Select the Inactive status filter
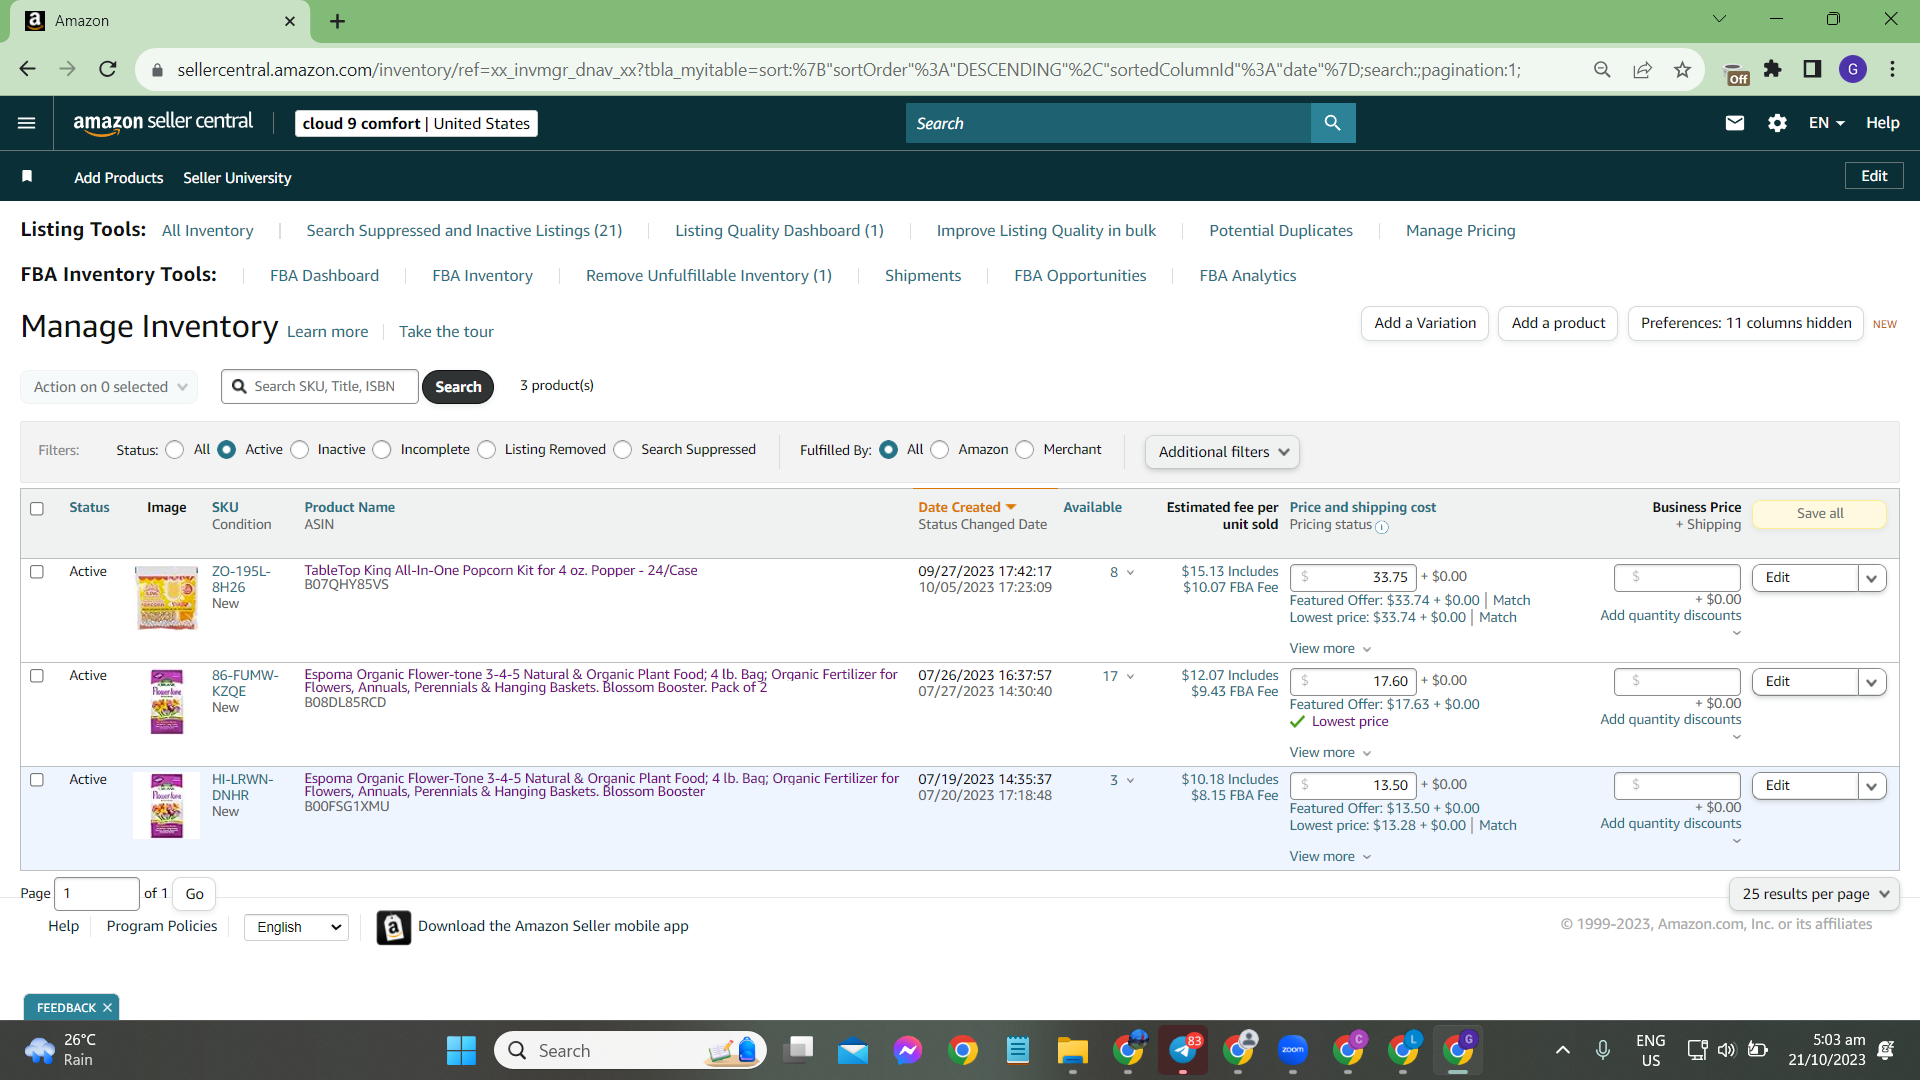This screenshot has width=1920, height=1080. point(300,450)
